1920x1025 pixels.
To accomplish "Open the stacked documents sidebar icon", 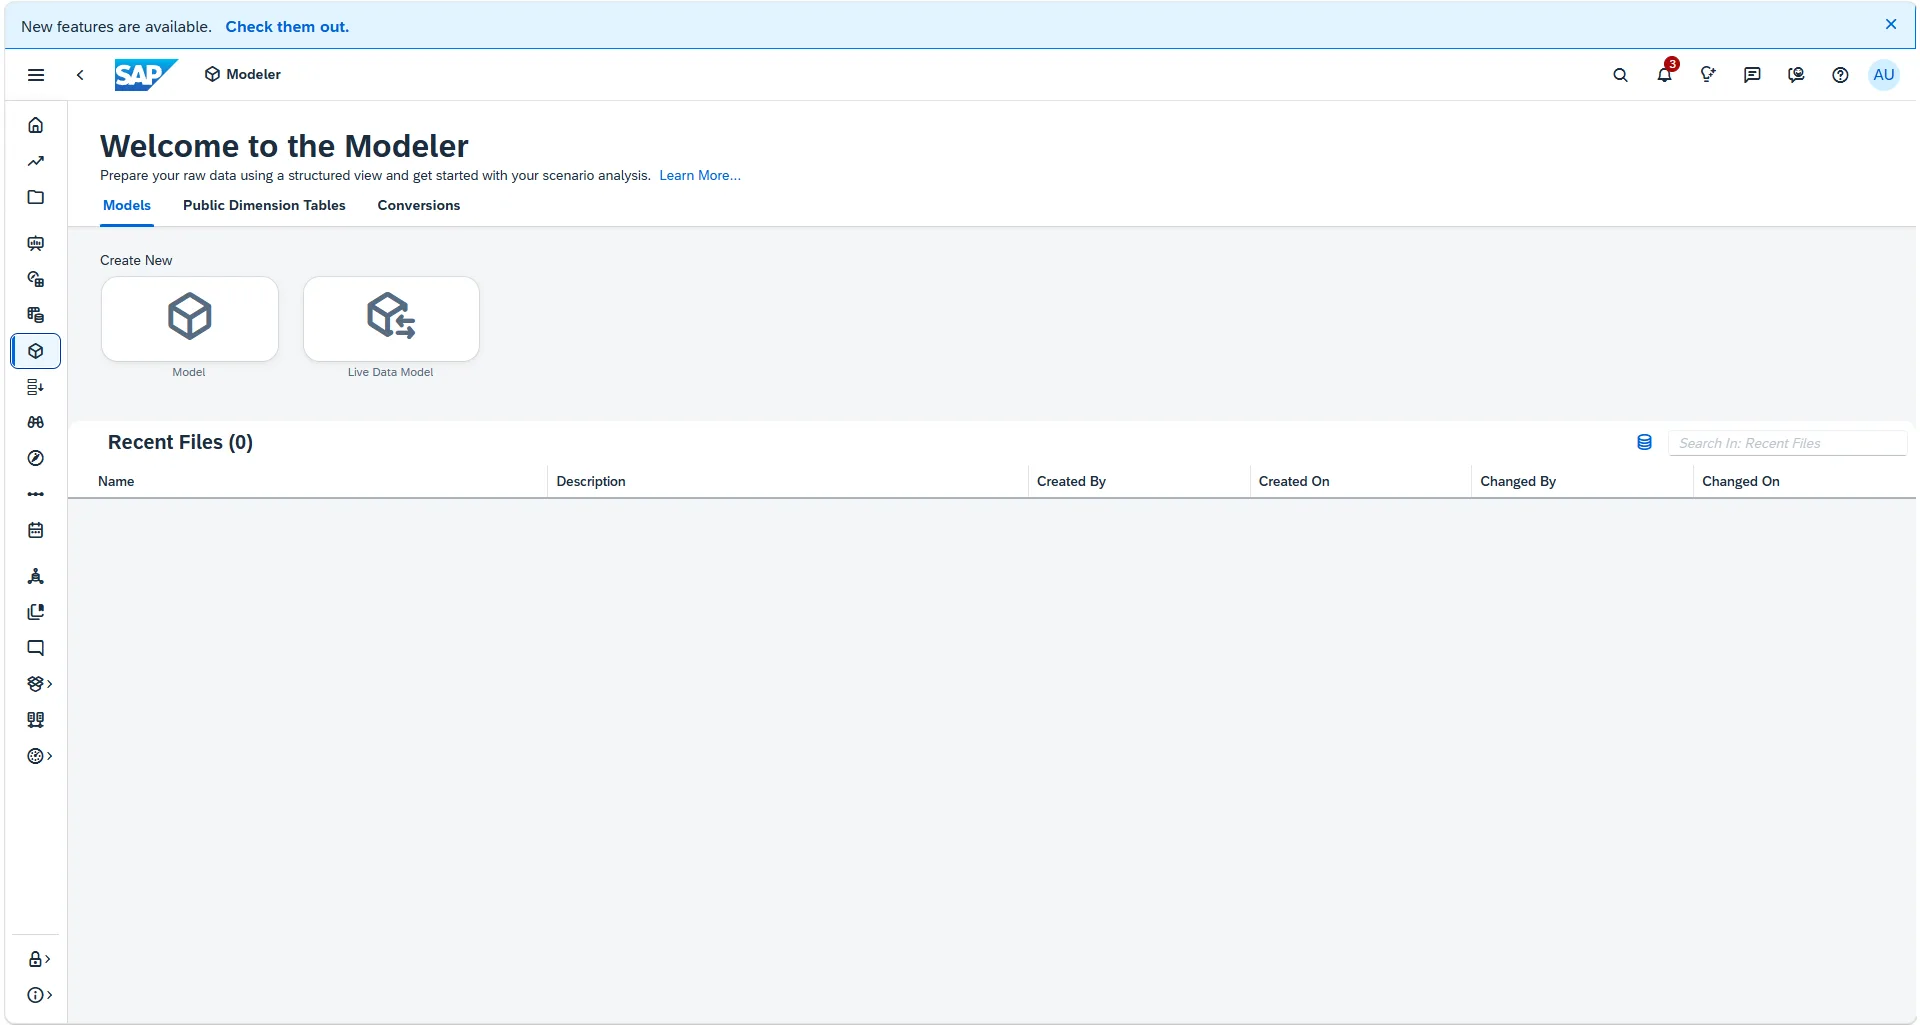I will coord(36,612).
